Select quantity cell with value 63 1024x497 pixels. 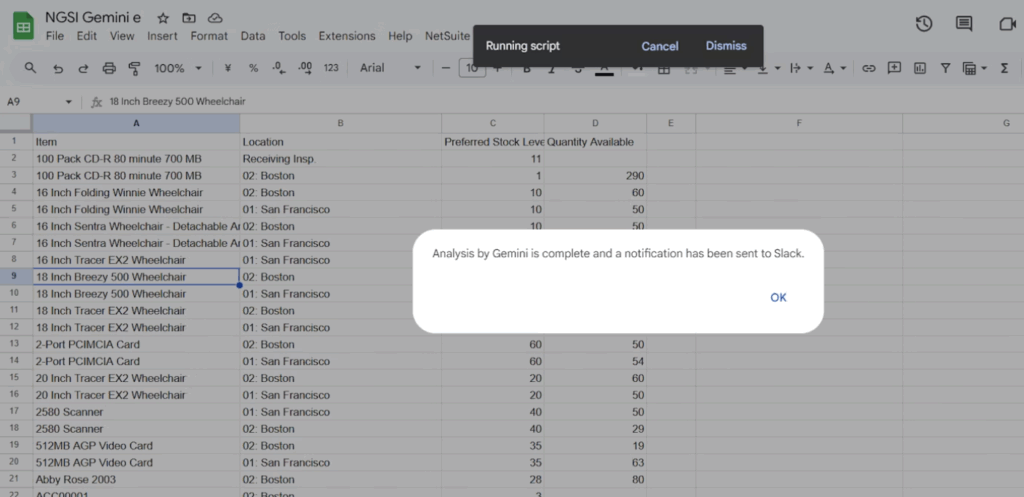tap(595, 462)
